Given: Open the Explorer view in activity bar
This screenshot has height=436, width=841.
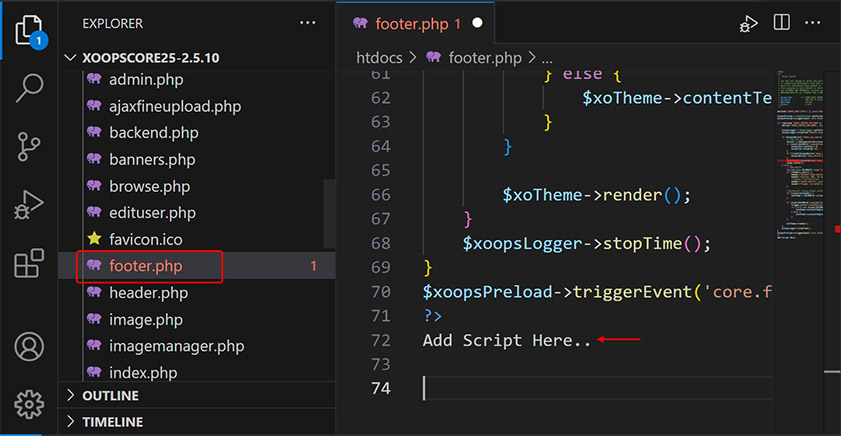Looking at the screenshot, I should click(x=28, y=30).
